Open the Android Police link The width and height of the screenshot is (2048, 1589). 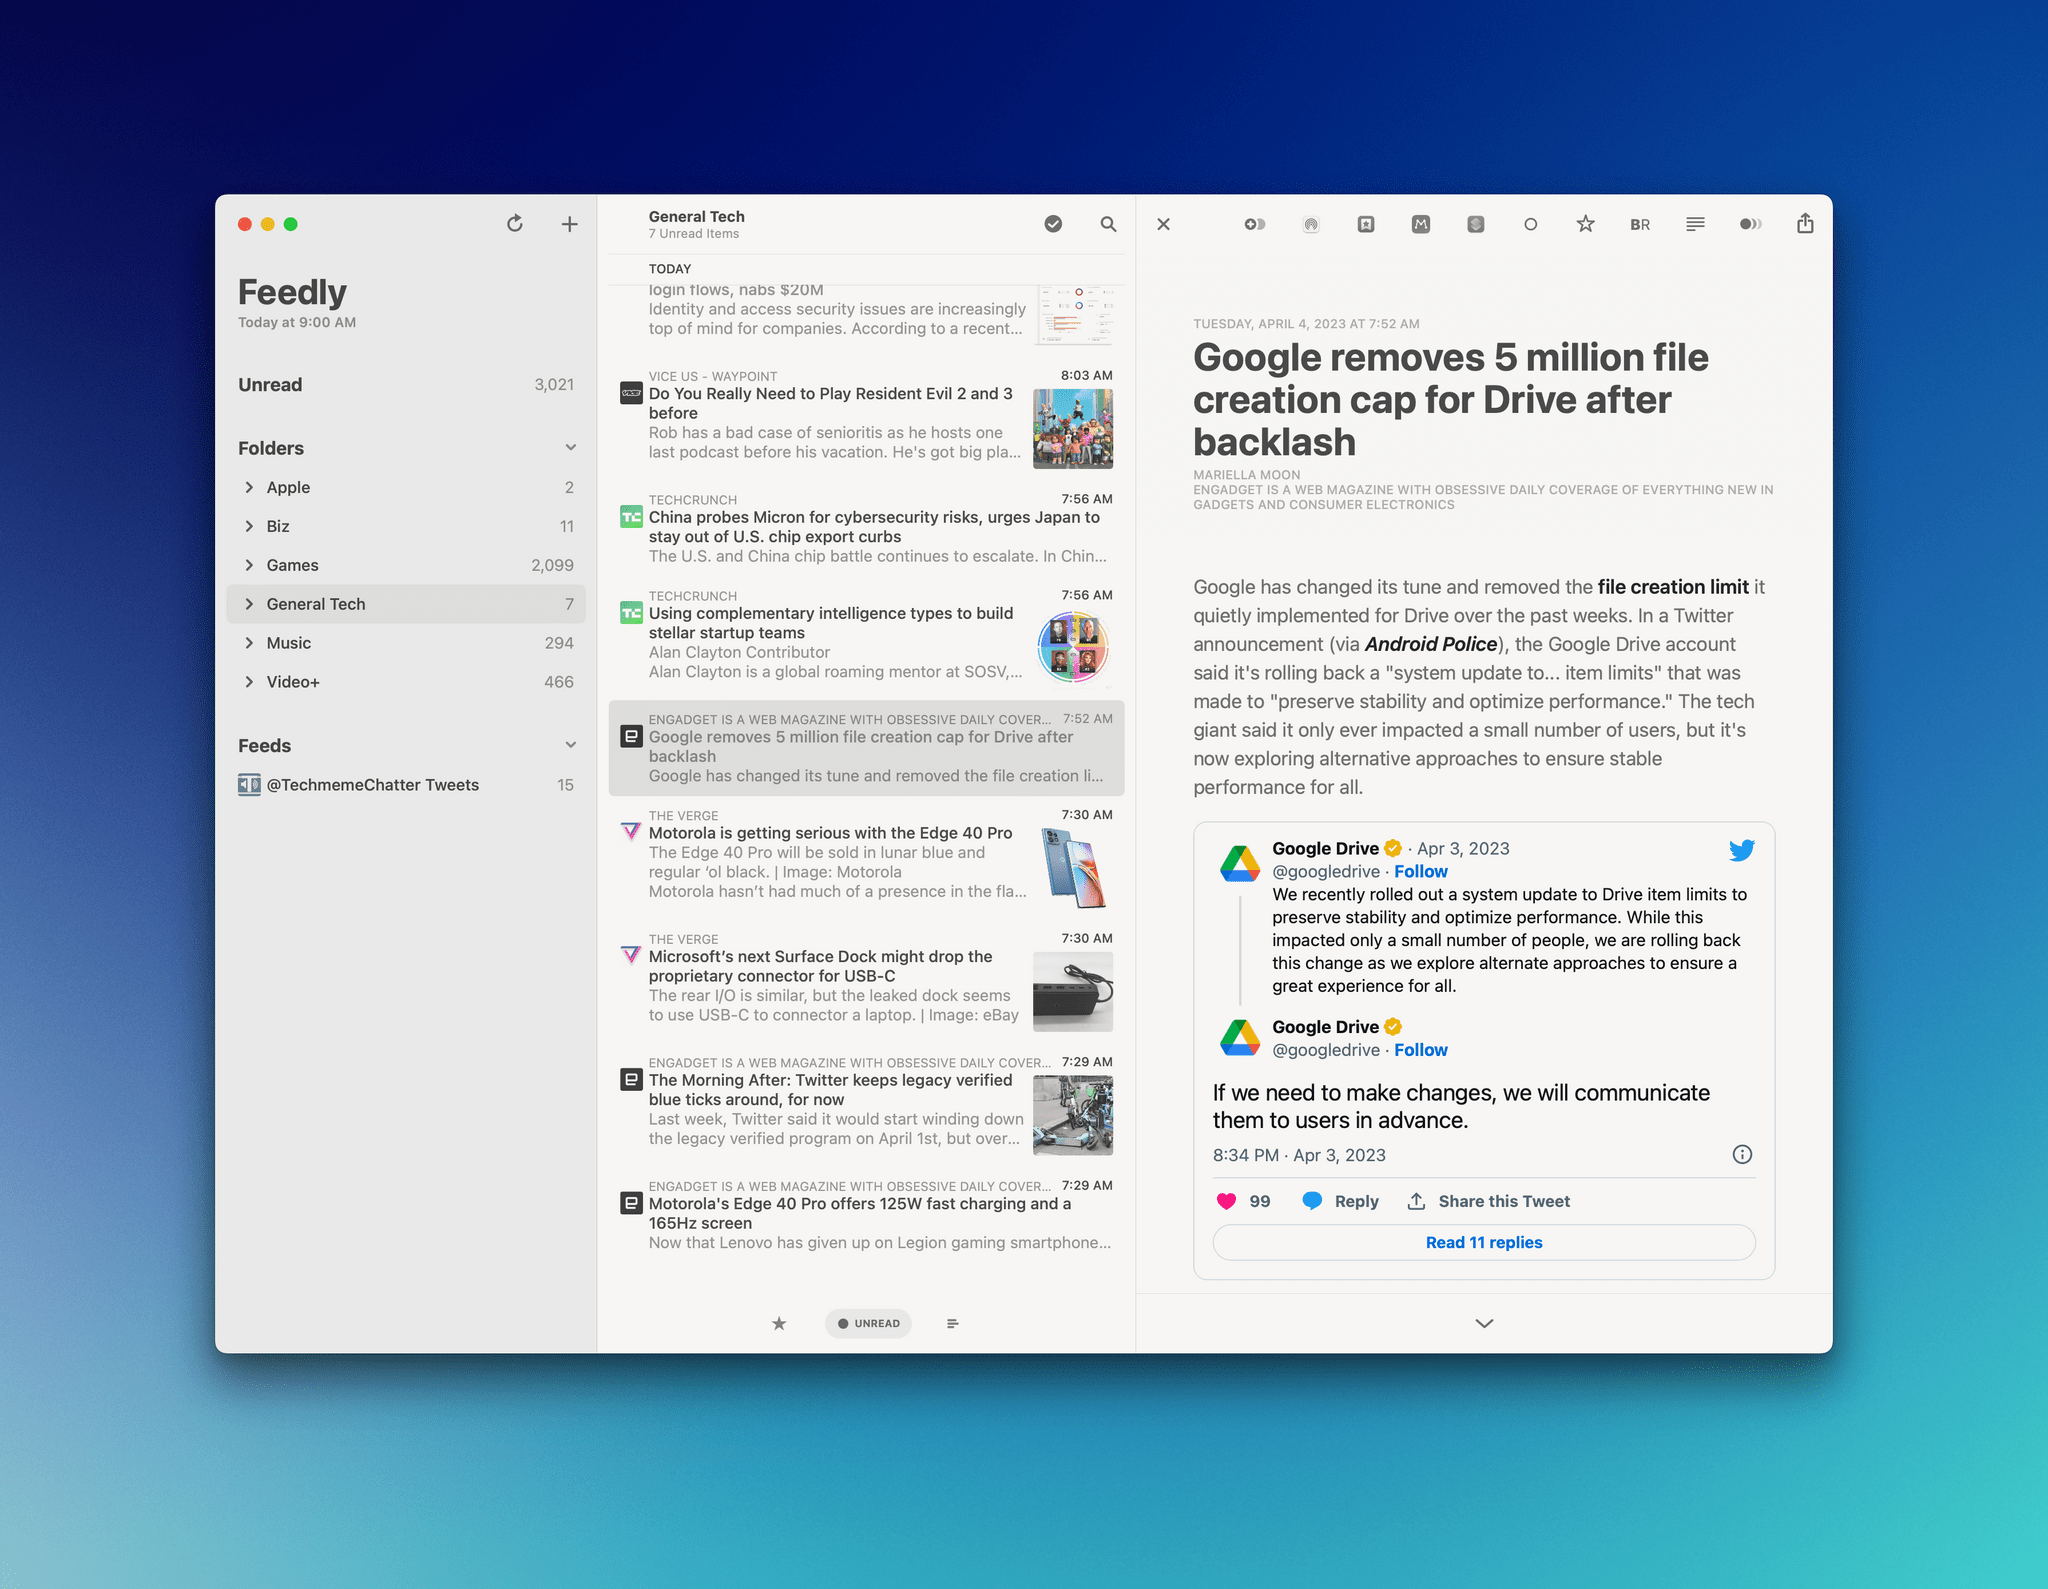coord(1431,644)
